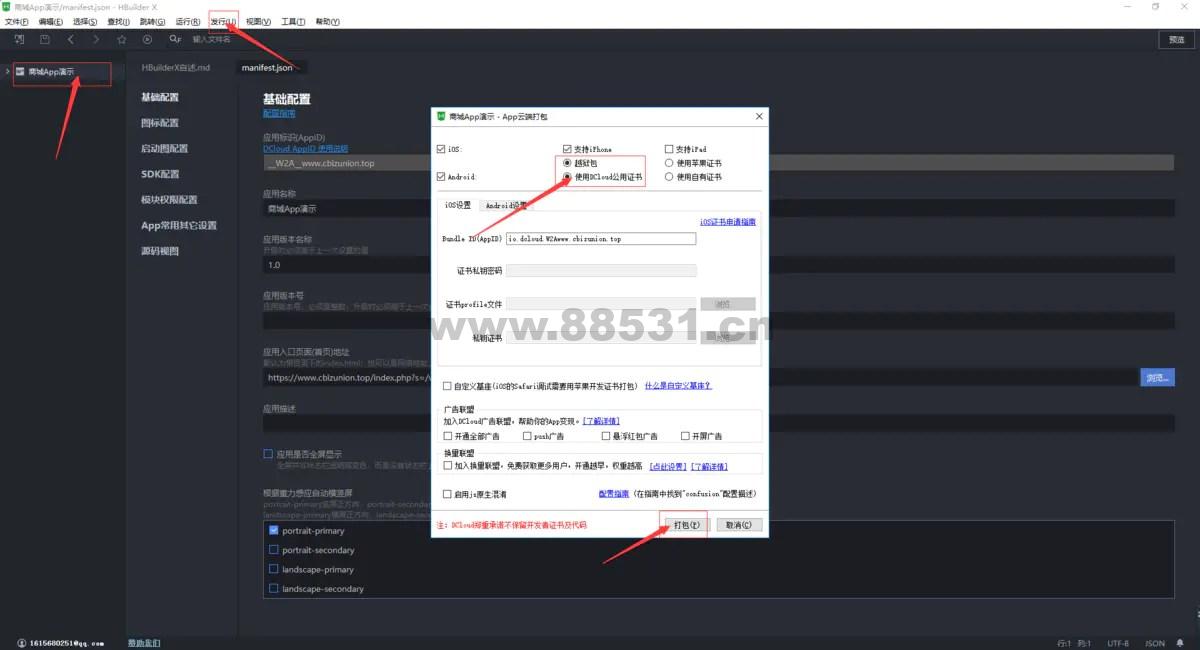This screenshot has height=650, width=1200.
Task: Open the 运行(R) menu
Action: (188, 21)
